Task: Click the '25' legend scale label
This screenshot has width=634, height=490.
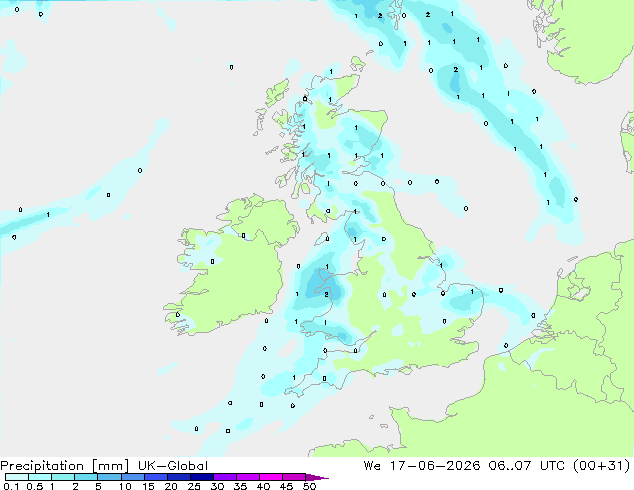Action: pyautogui.click(x=194, y=486)
